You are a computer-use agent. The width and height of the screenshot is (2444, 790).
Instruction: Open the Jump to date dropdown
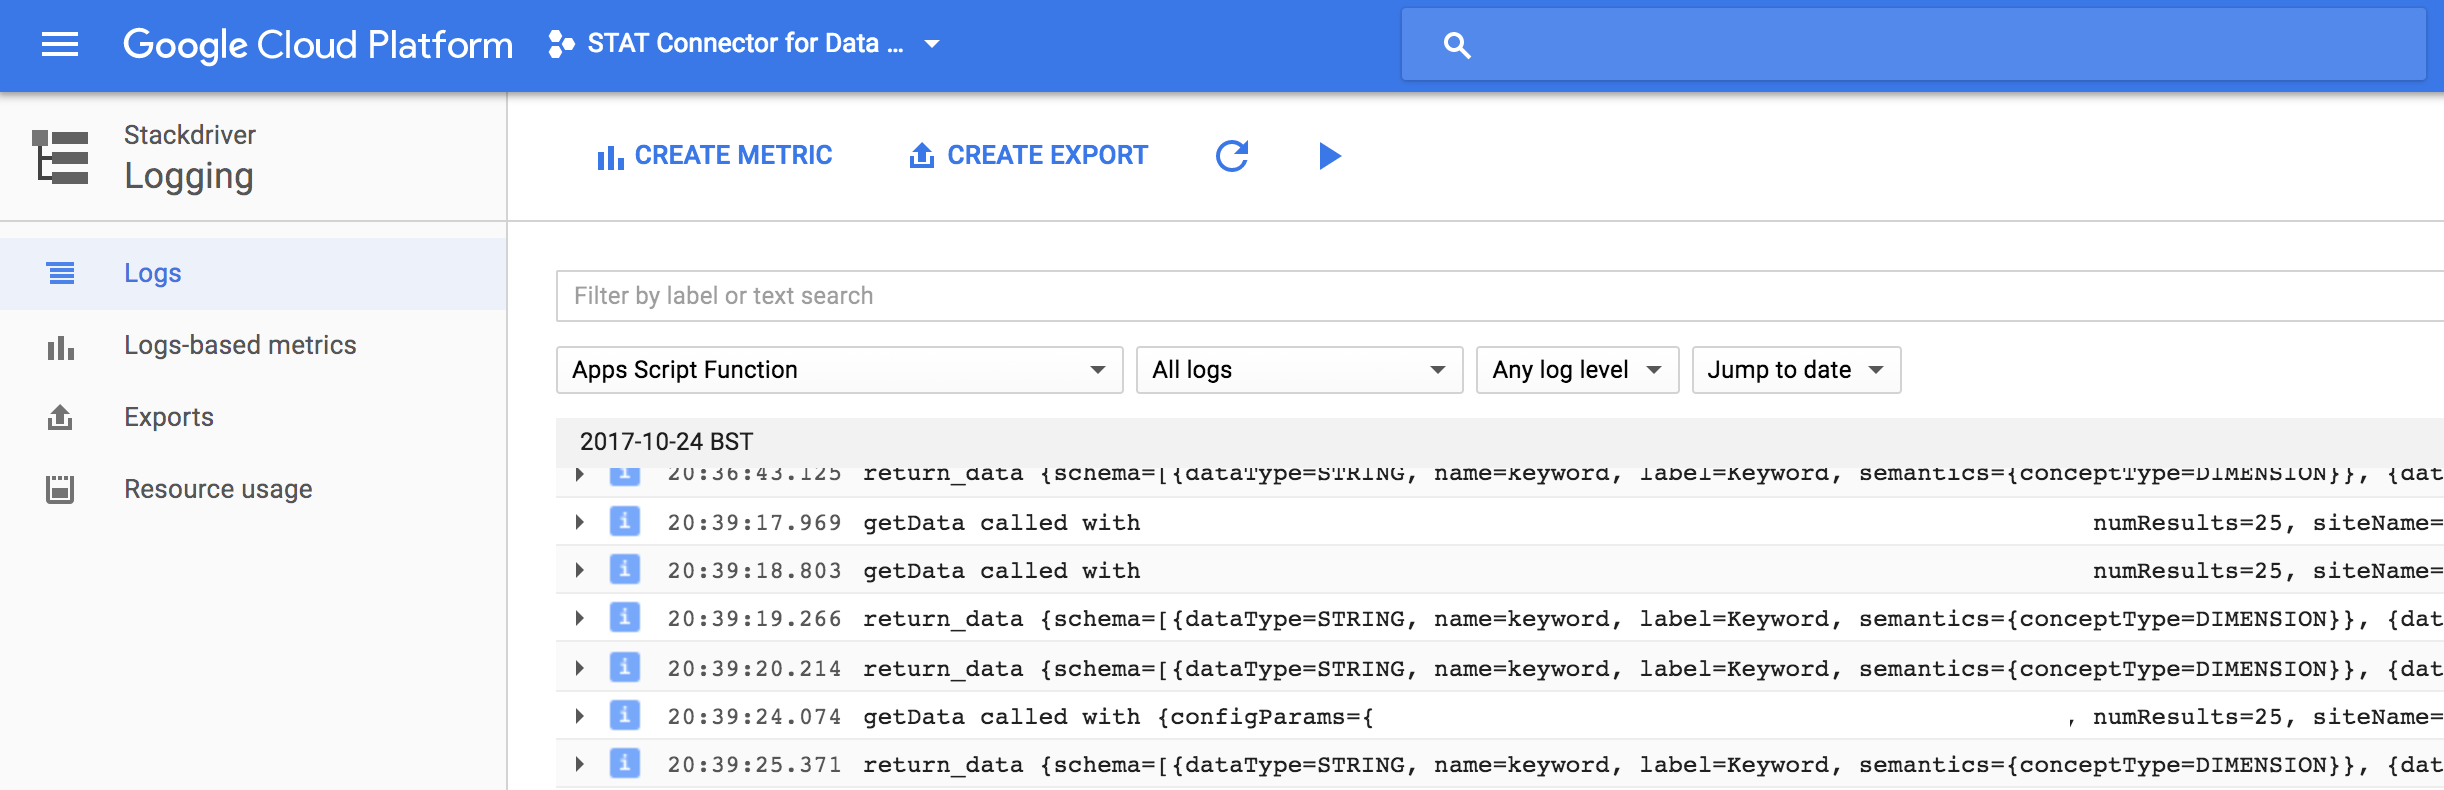[1796, 370]
